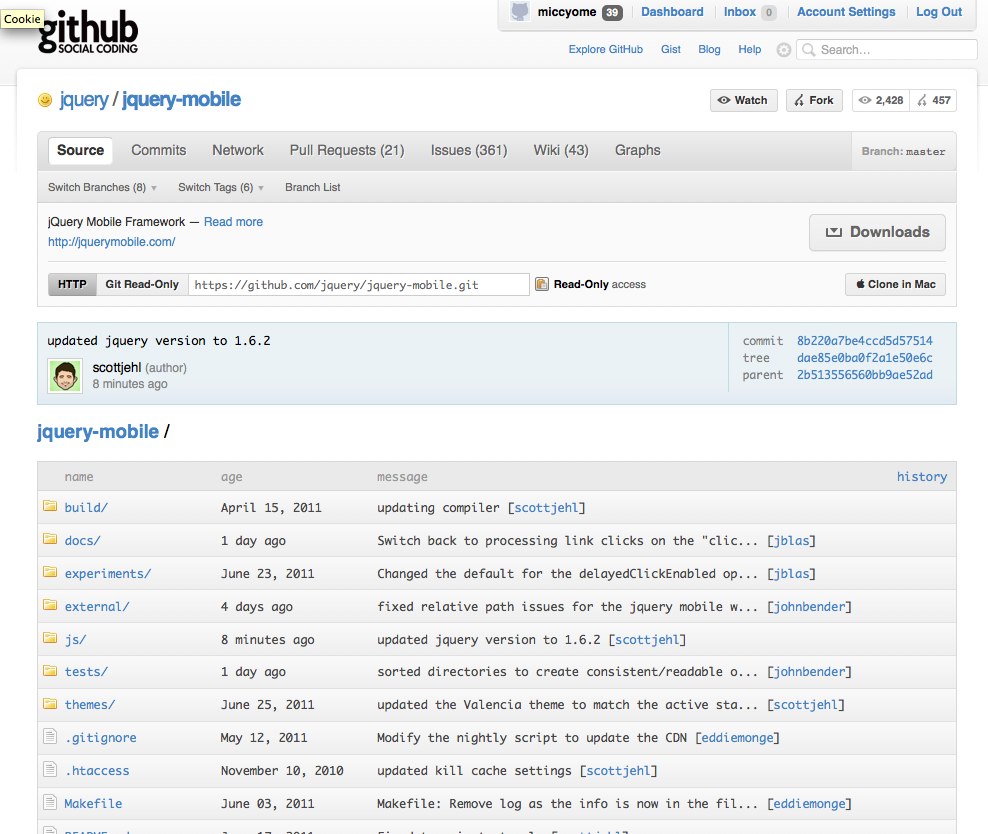Screen dimensions: 988x834
Task: Open Wiki (43) tab
Action: 561,151
